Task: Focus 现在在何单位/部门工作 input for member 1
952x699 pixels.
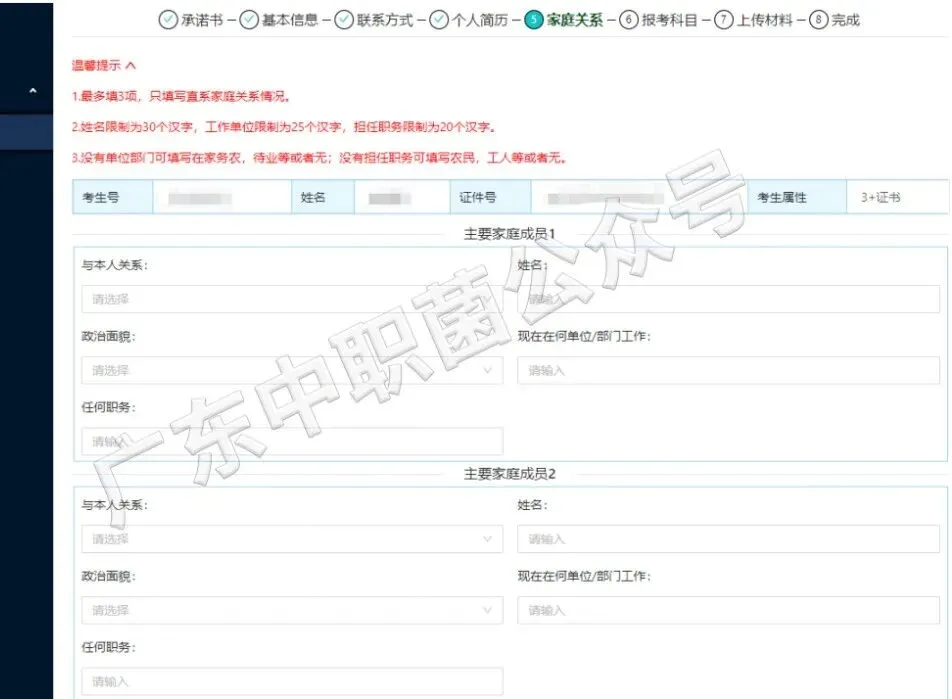Action: (x=729, y=370)
